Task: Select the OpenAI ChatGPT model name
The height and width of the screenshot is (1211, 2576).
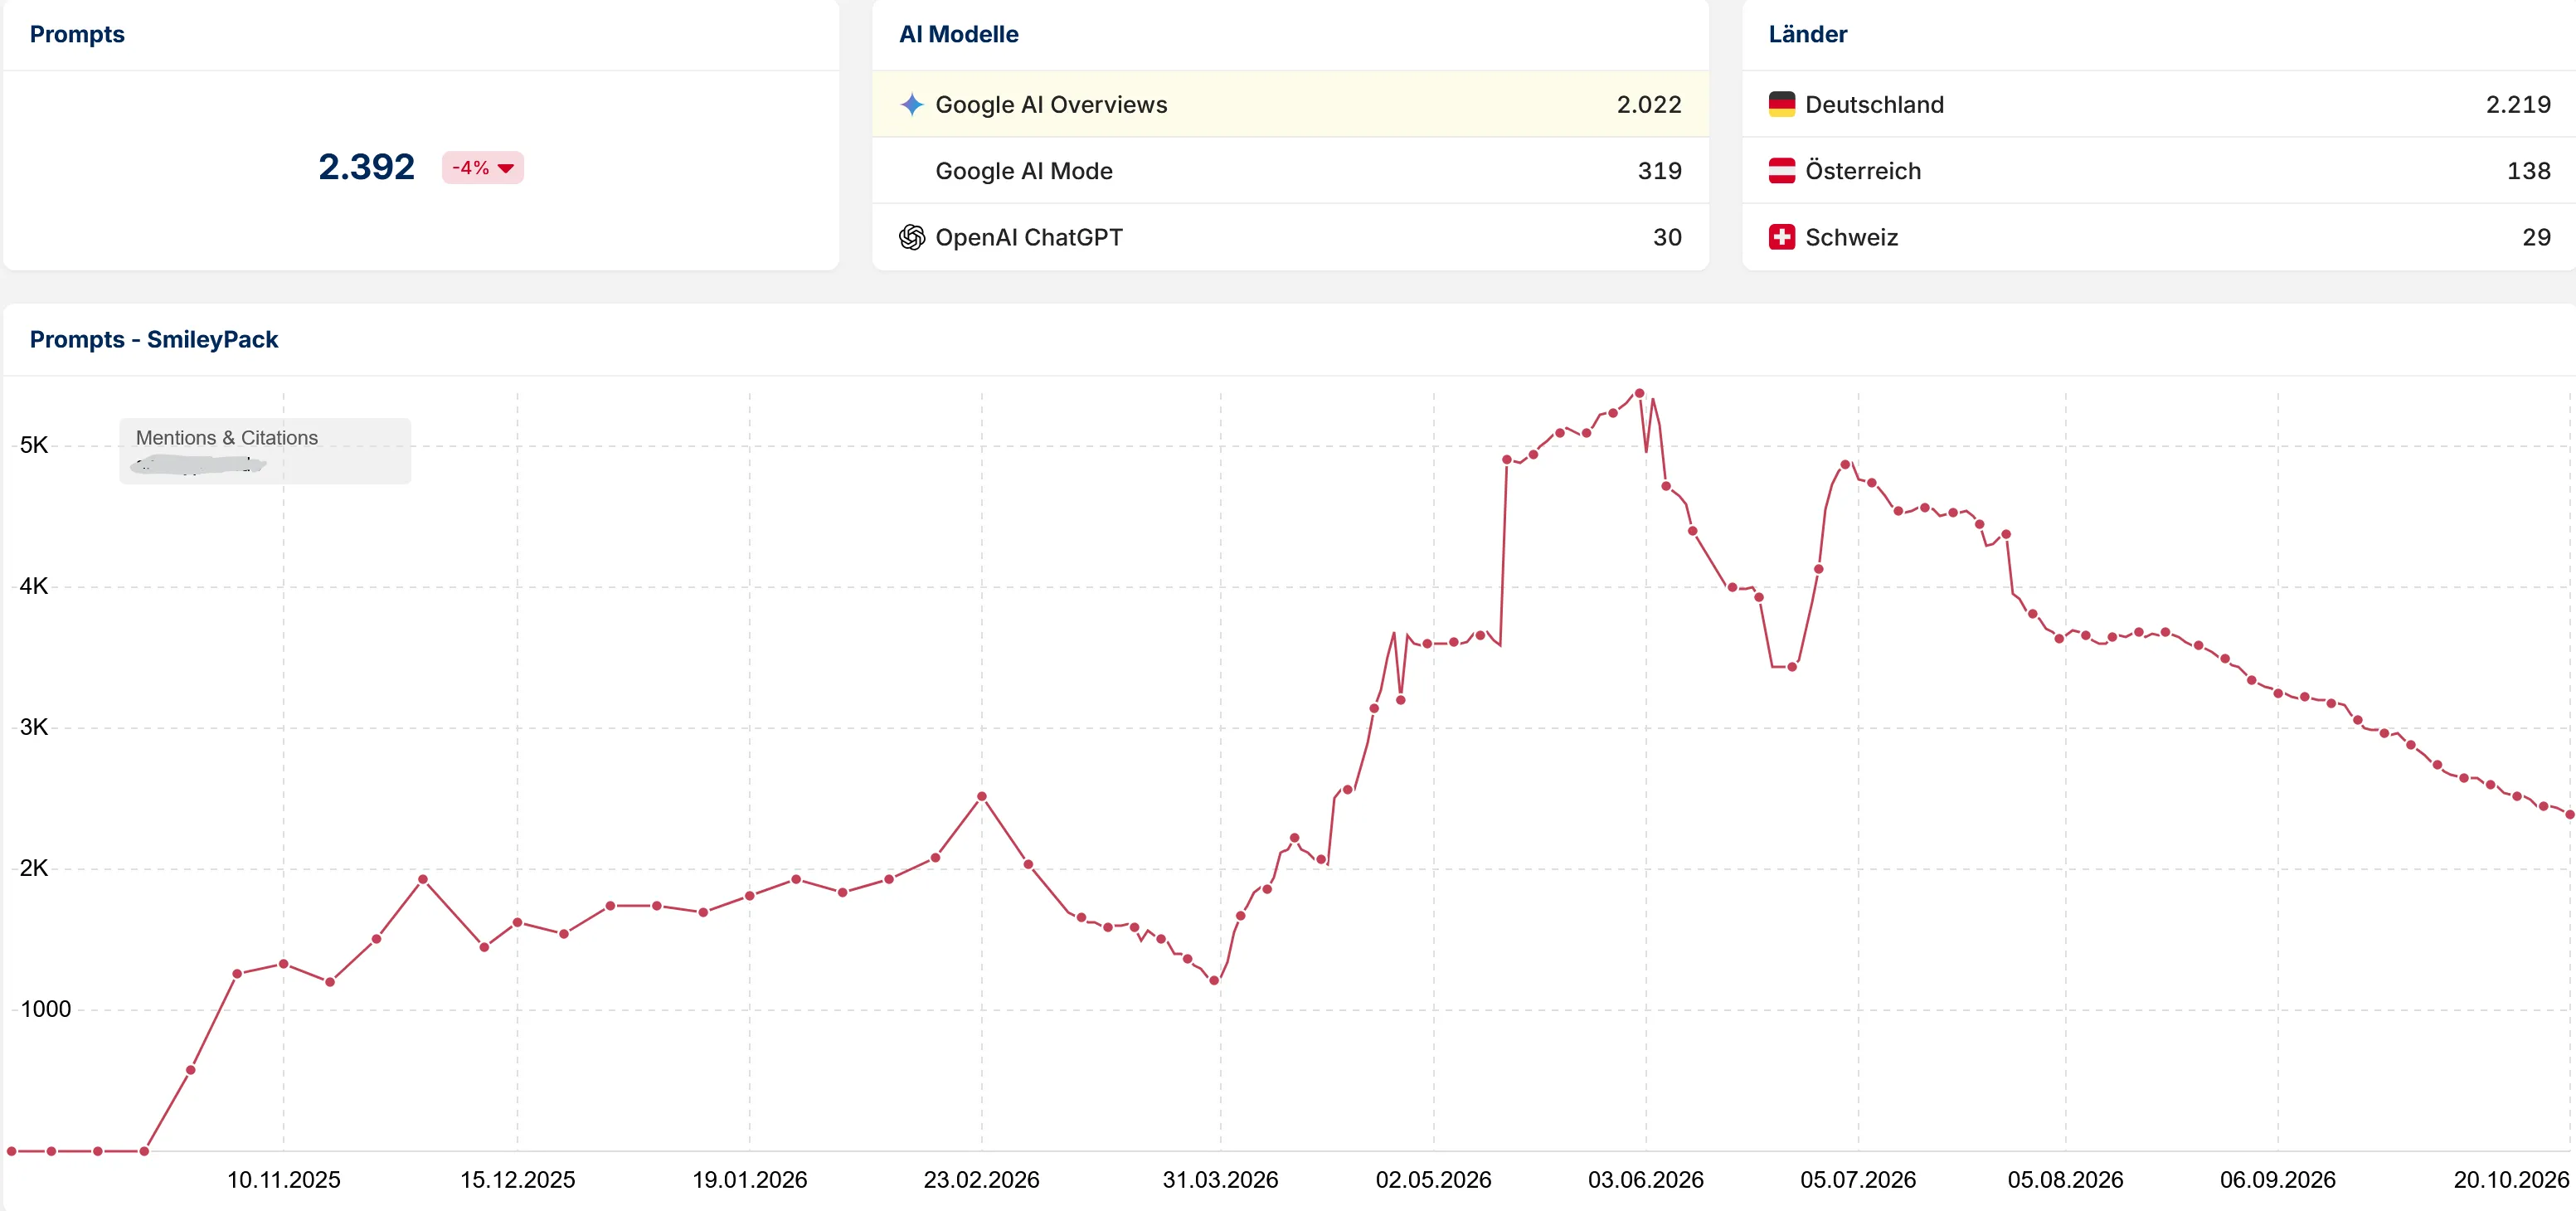Action: click(x=1029, y=237)
